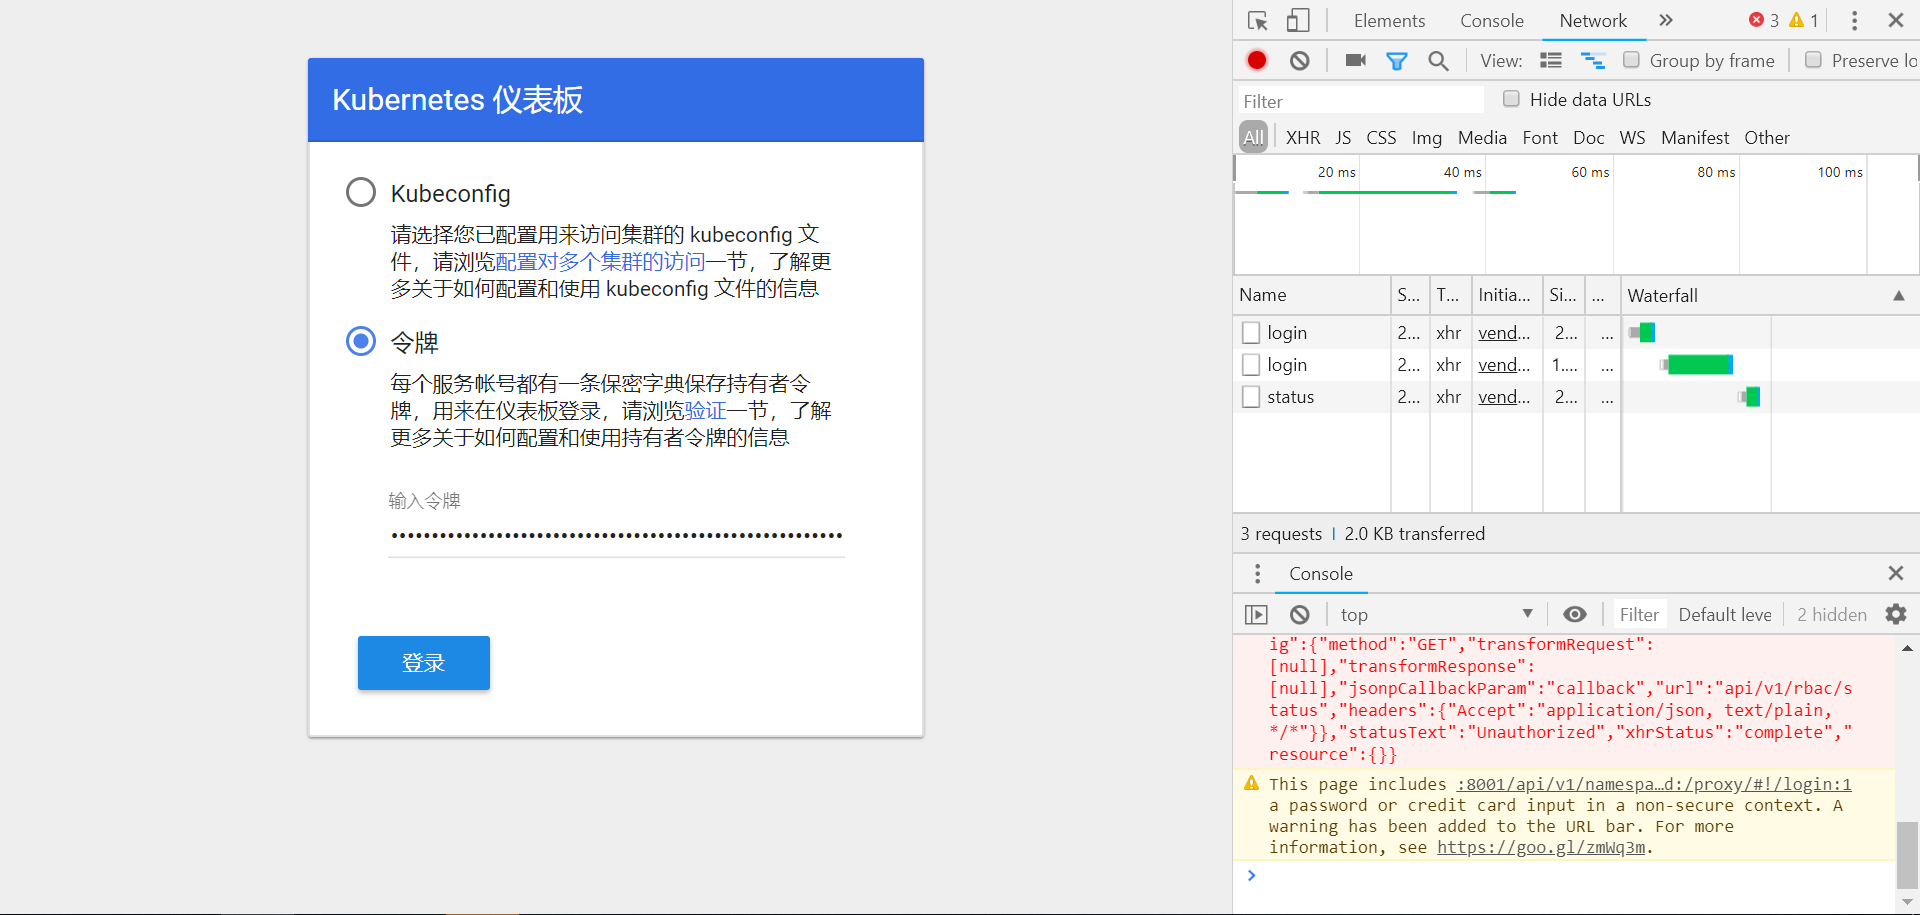Open the proxy login source link in the warning
Viewport: 1920px width, 915px height.
(x=1654, y=785)
